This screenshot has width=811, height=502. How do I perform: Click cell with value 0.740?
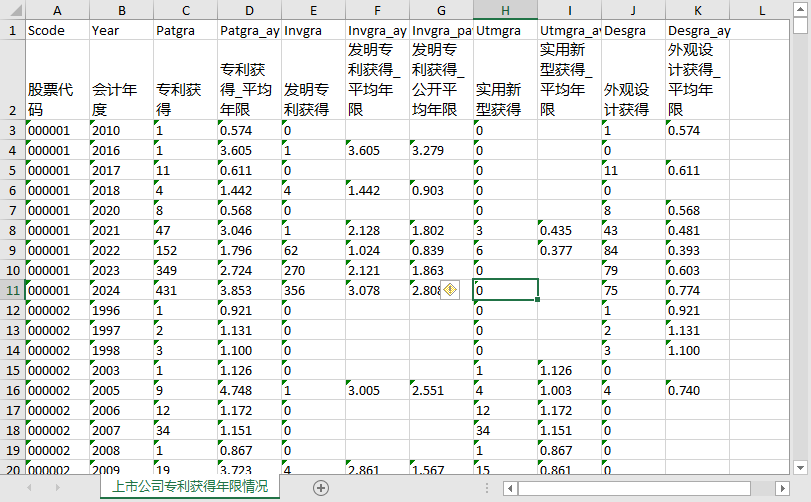coord(697,390)
